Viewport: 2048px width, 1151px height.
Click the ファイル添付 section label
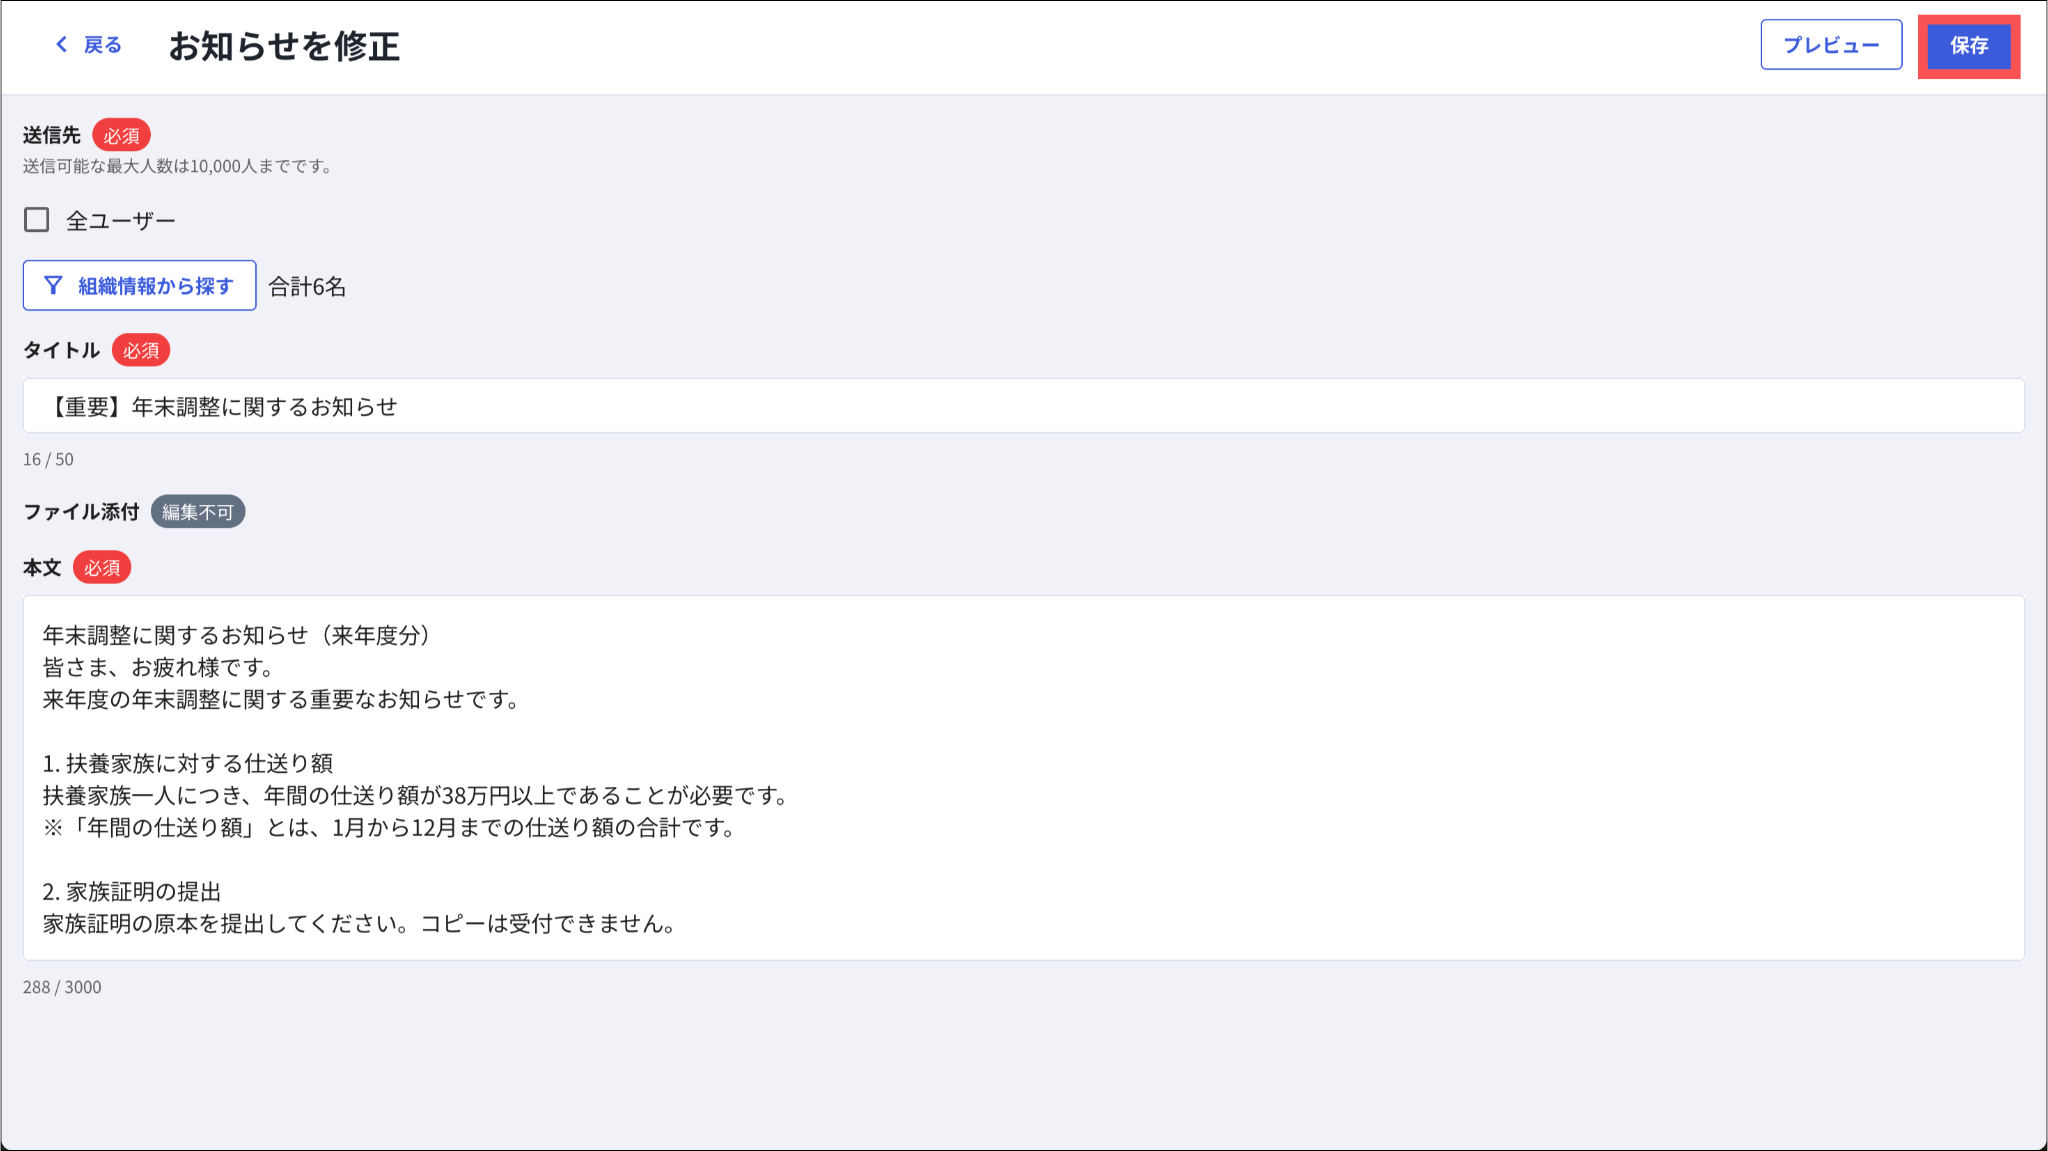[x=81, y=512]
